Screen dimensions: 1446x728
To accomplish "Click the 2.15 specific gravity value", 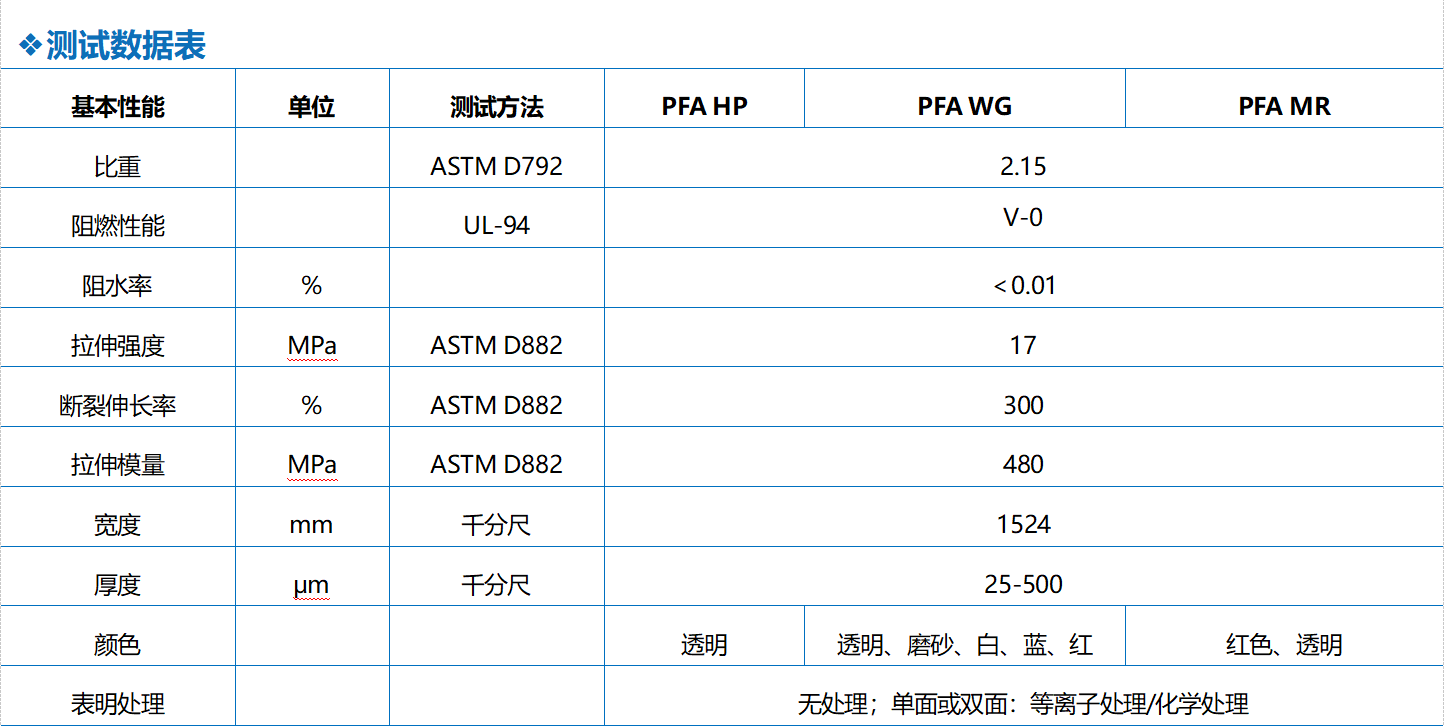I will coord(1023,166).
